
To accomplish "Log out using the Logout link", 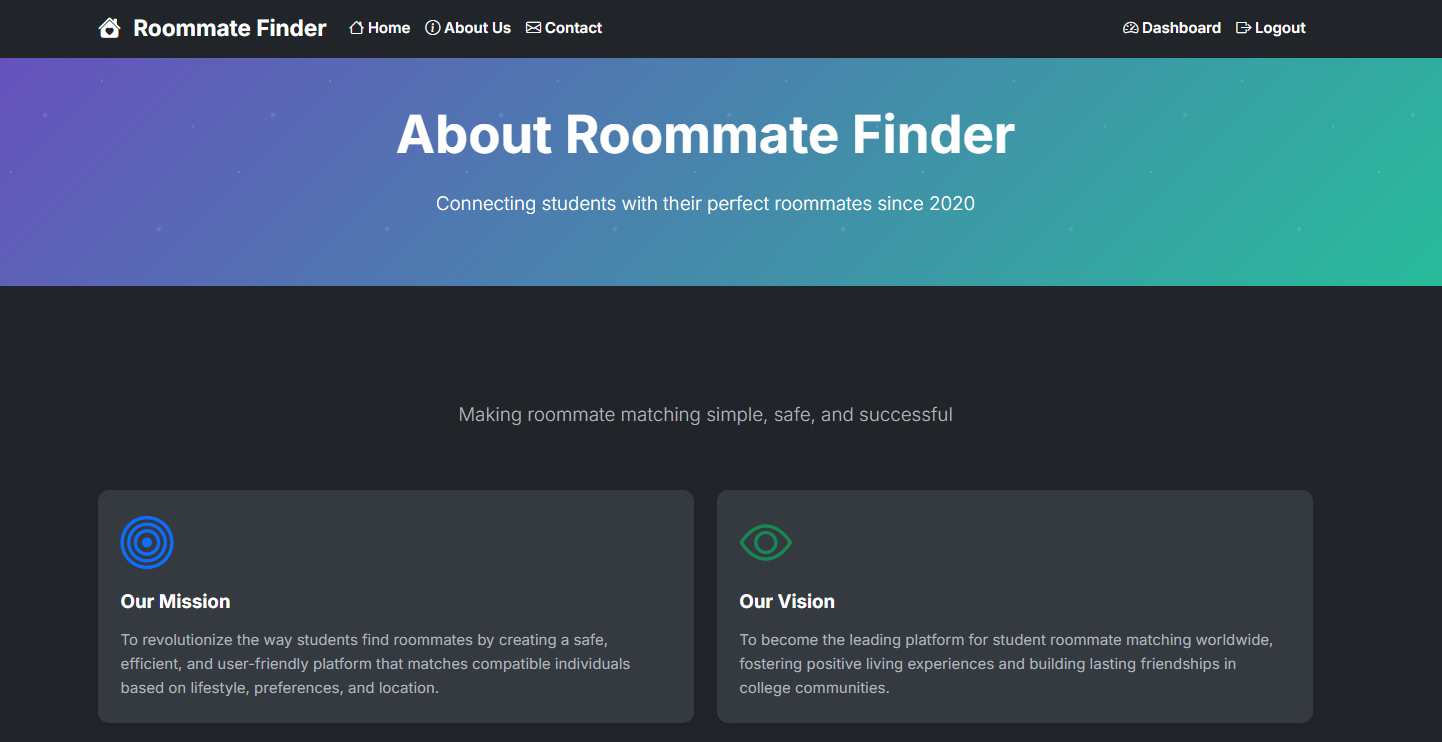I will coord(1277,27).
